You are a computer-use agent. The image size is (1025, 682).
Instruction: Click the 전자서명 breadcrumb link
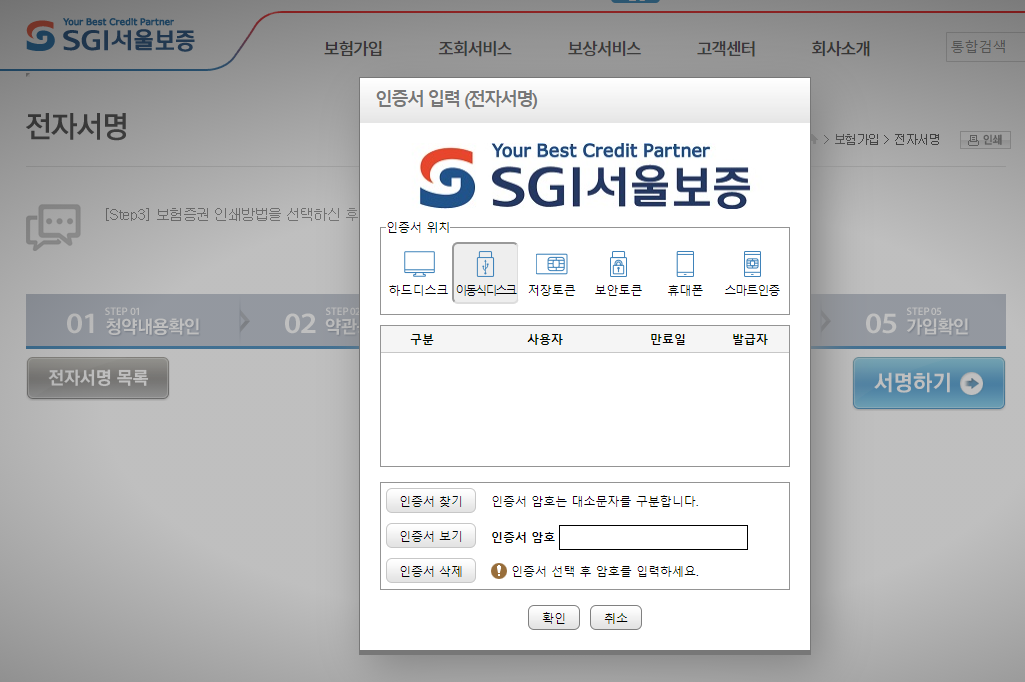coord(917,139)
